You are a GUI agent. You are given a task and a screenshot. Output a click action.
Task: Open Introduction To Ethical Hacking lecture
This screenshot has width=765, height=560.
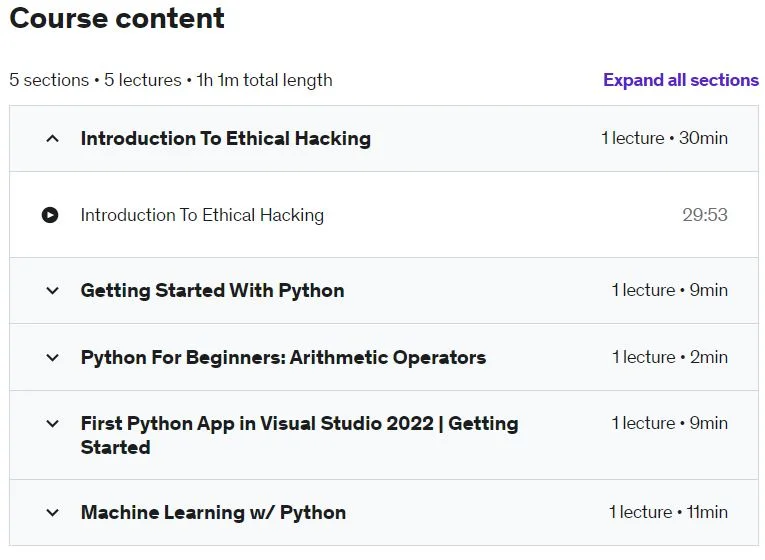pos(202,215)
